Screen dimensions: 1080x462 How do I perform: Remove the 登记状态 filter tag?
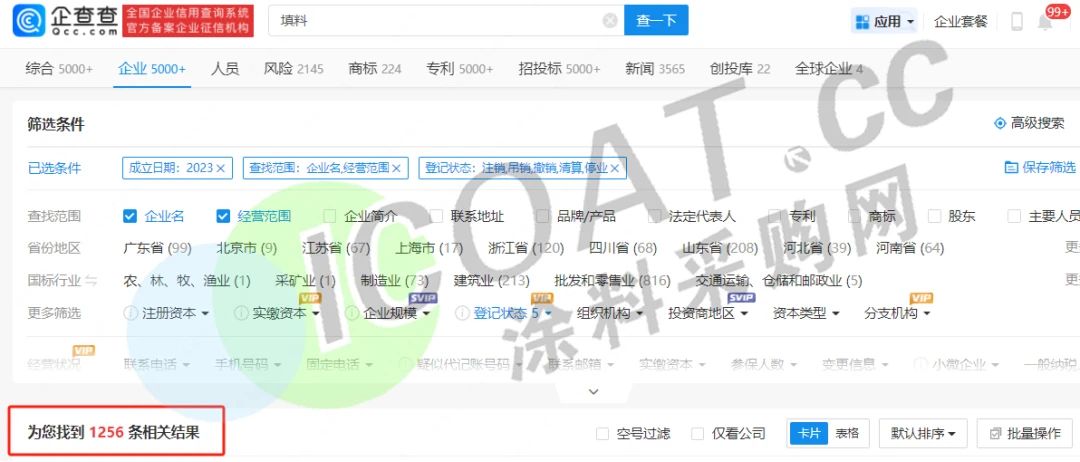tap(615, 168)
